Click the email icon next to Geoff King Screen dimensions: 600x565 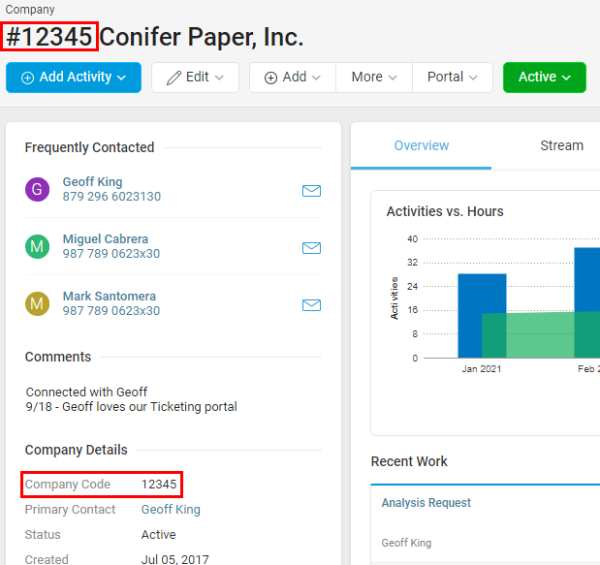[311, 190]
